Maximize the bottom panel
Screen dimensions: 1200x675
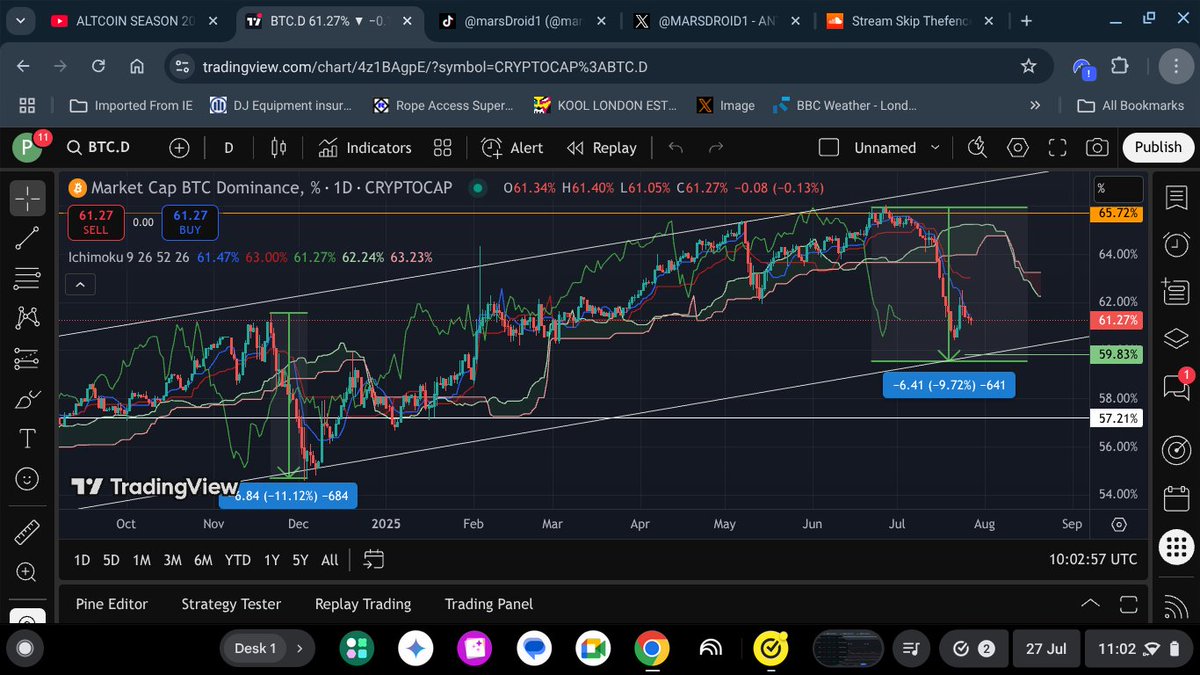point(1129,604)
